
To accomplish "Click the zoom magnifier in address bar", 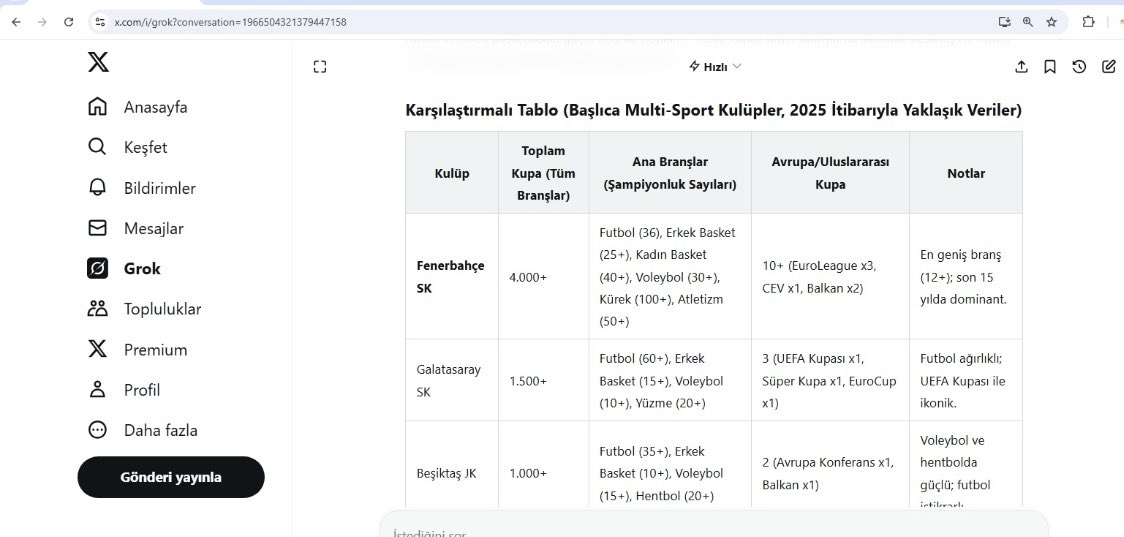I will (1028, 22).
